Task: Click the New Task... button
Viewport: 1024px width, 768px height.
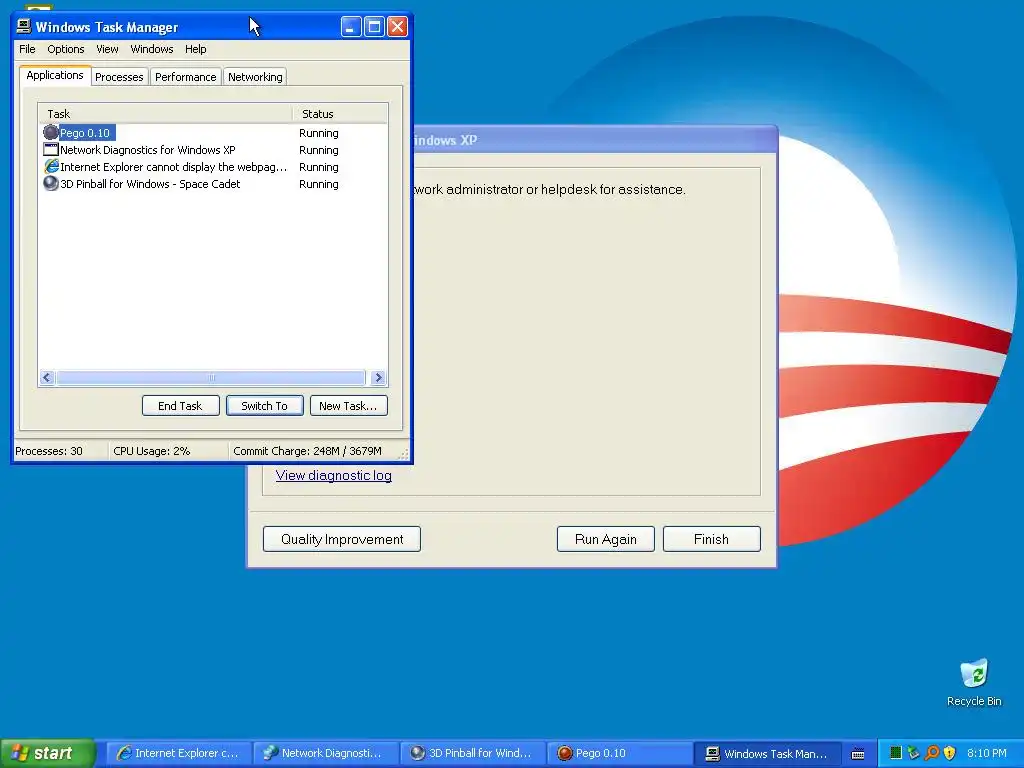Action: point(348,406)
